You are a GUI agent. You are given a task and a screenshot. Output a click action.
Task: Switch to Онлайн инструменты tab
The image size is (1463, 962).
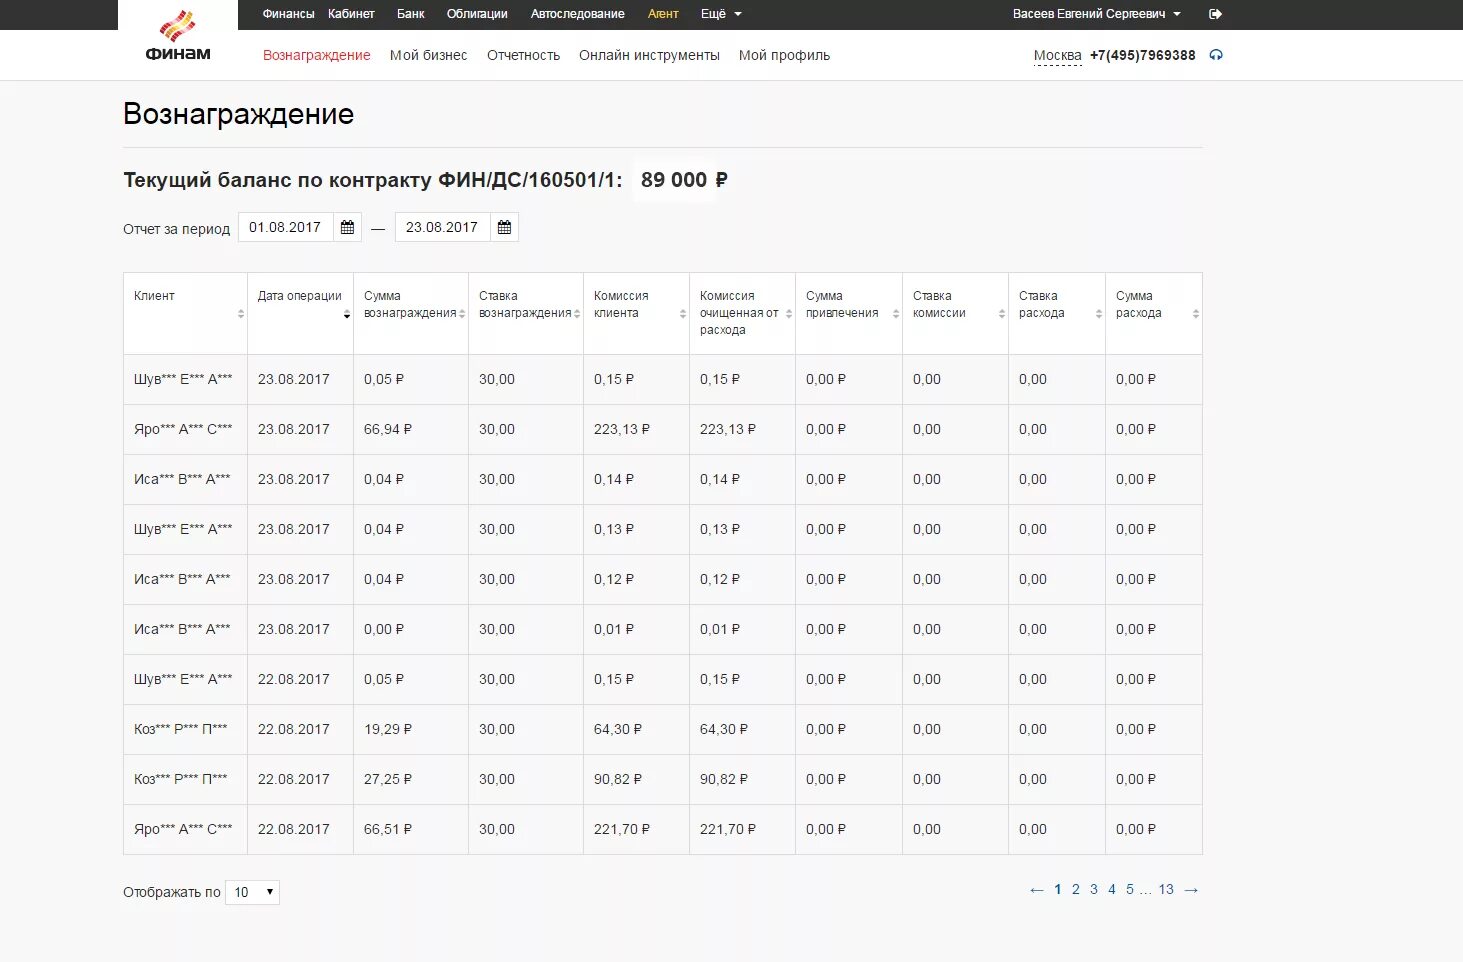[649, 55]
